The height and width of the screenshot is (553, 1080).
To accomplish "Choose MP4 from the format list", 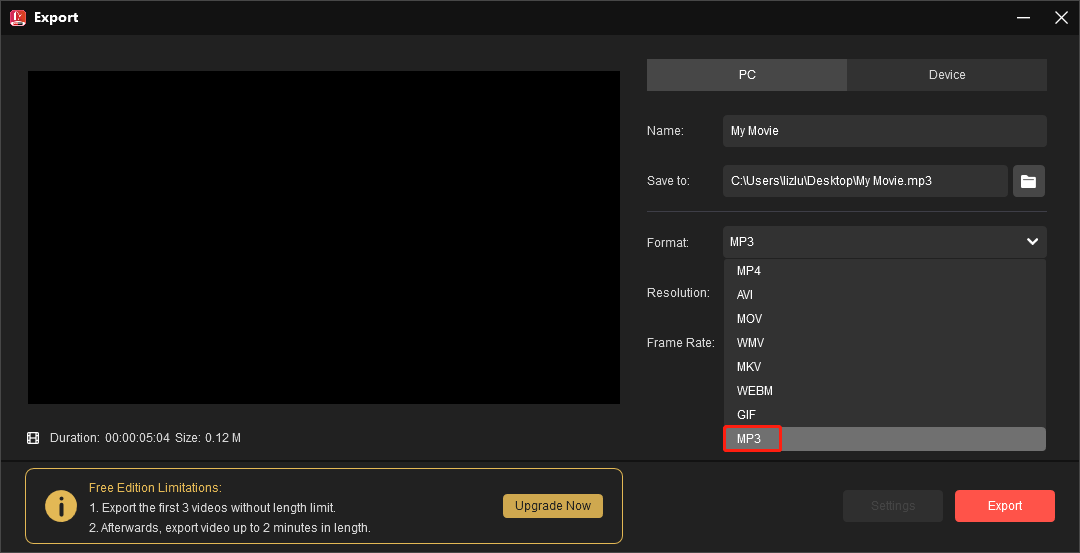I will click(x=884, y=271).
